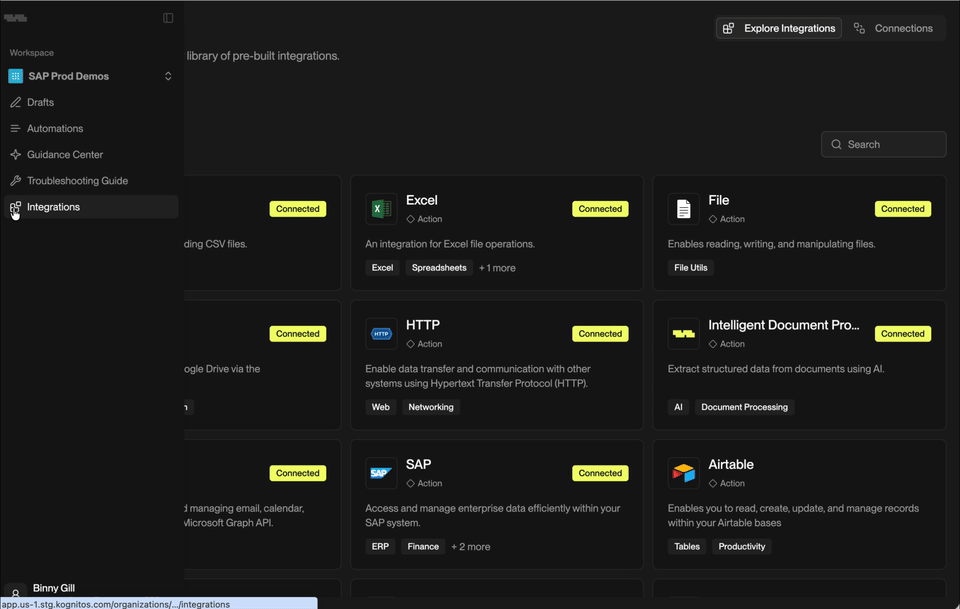
Task: Toggle the sidebar collapse control
Action: pyautogui.click(x=168, y=17)
